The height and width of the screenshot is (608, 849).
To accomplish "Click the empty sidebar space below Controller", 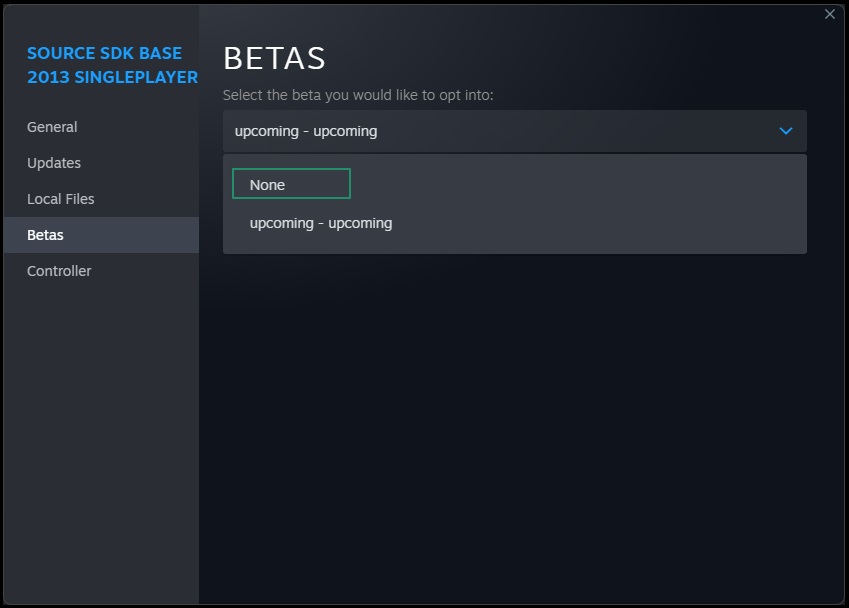I will point(101,444).
